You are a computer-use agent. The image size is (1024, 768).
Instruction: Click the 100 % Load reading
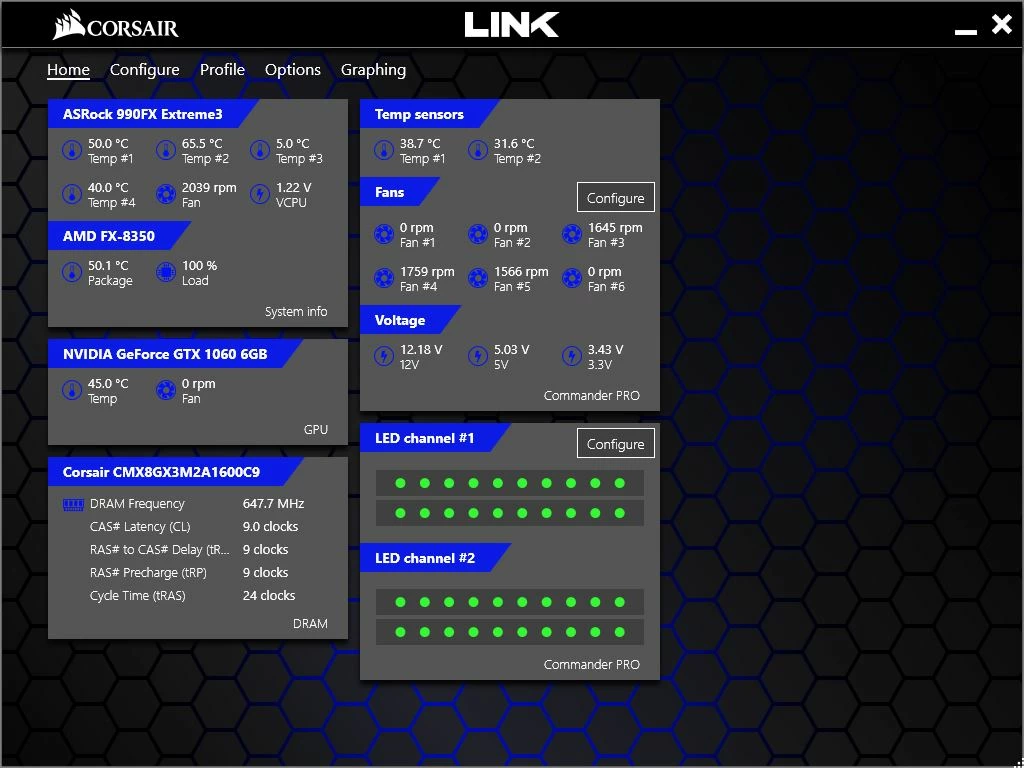tap(200, 266)
